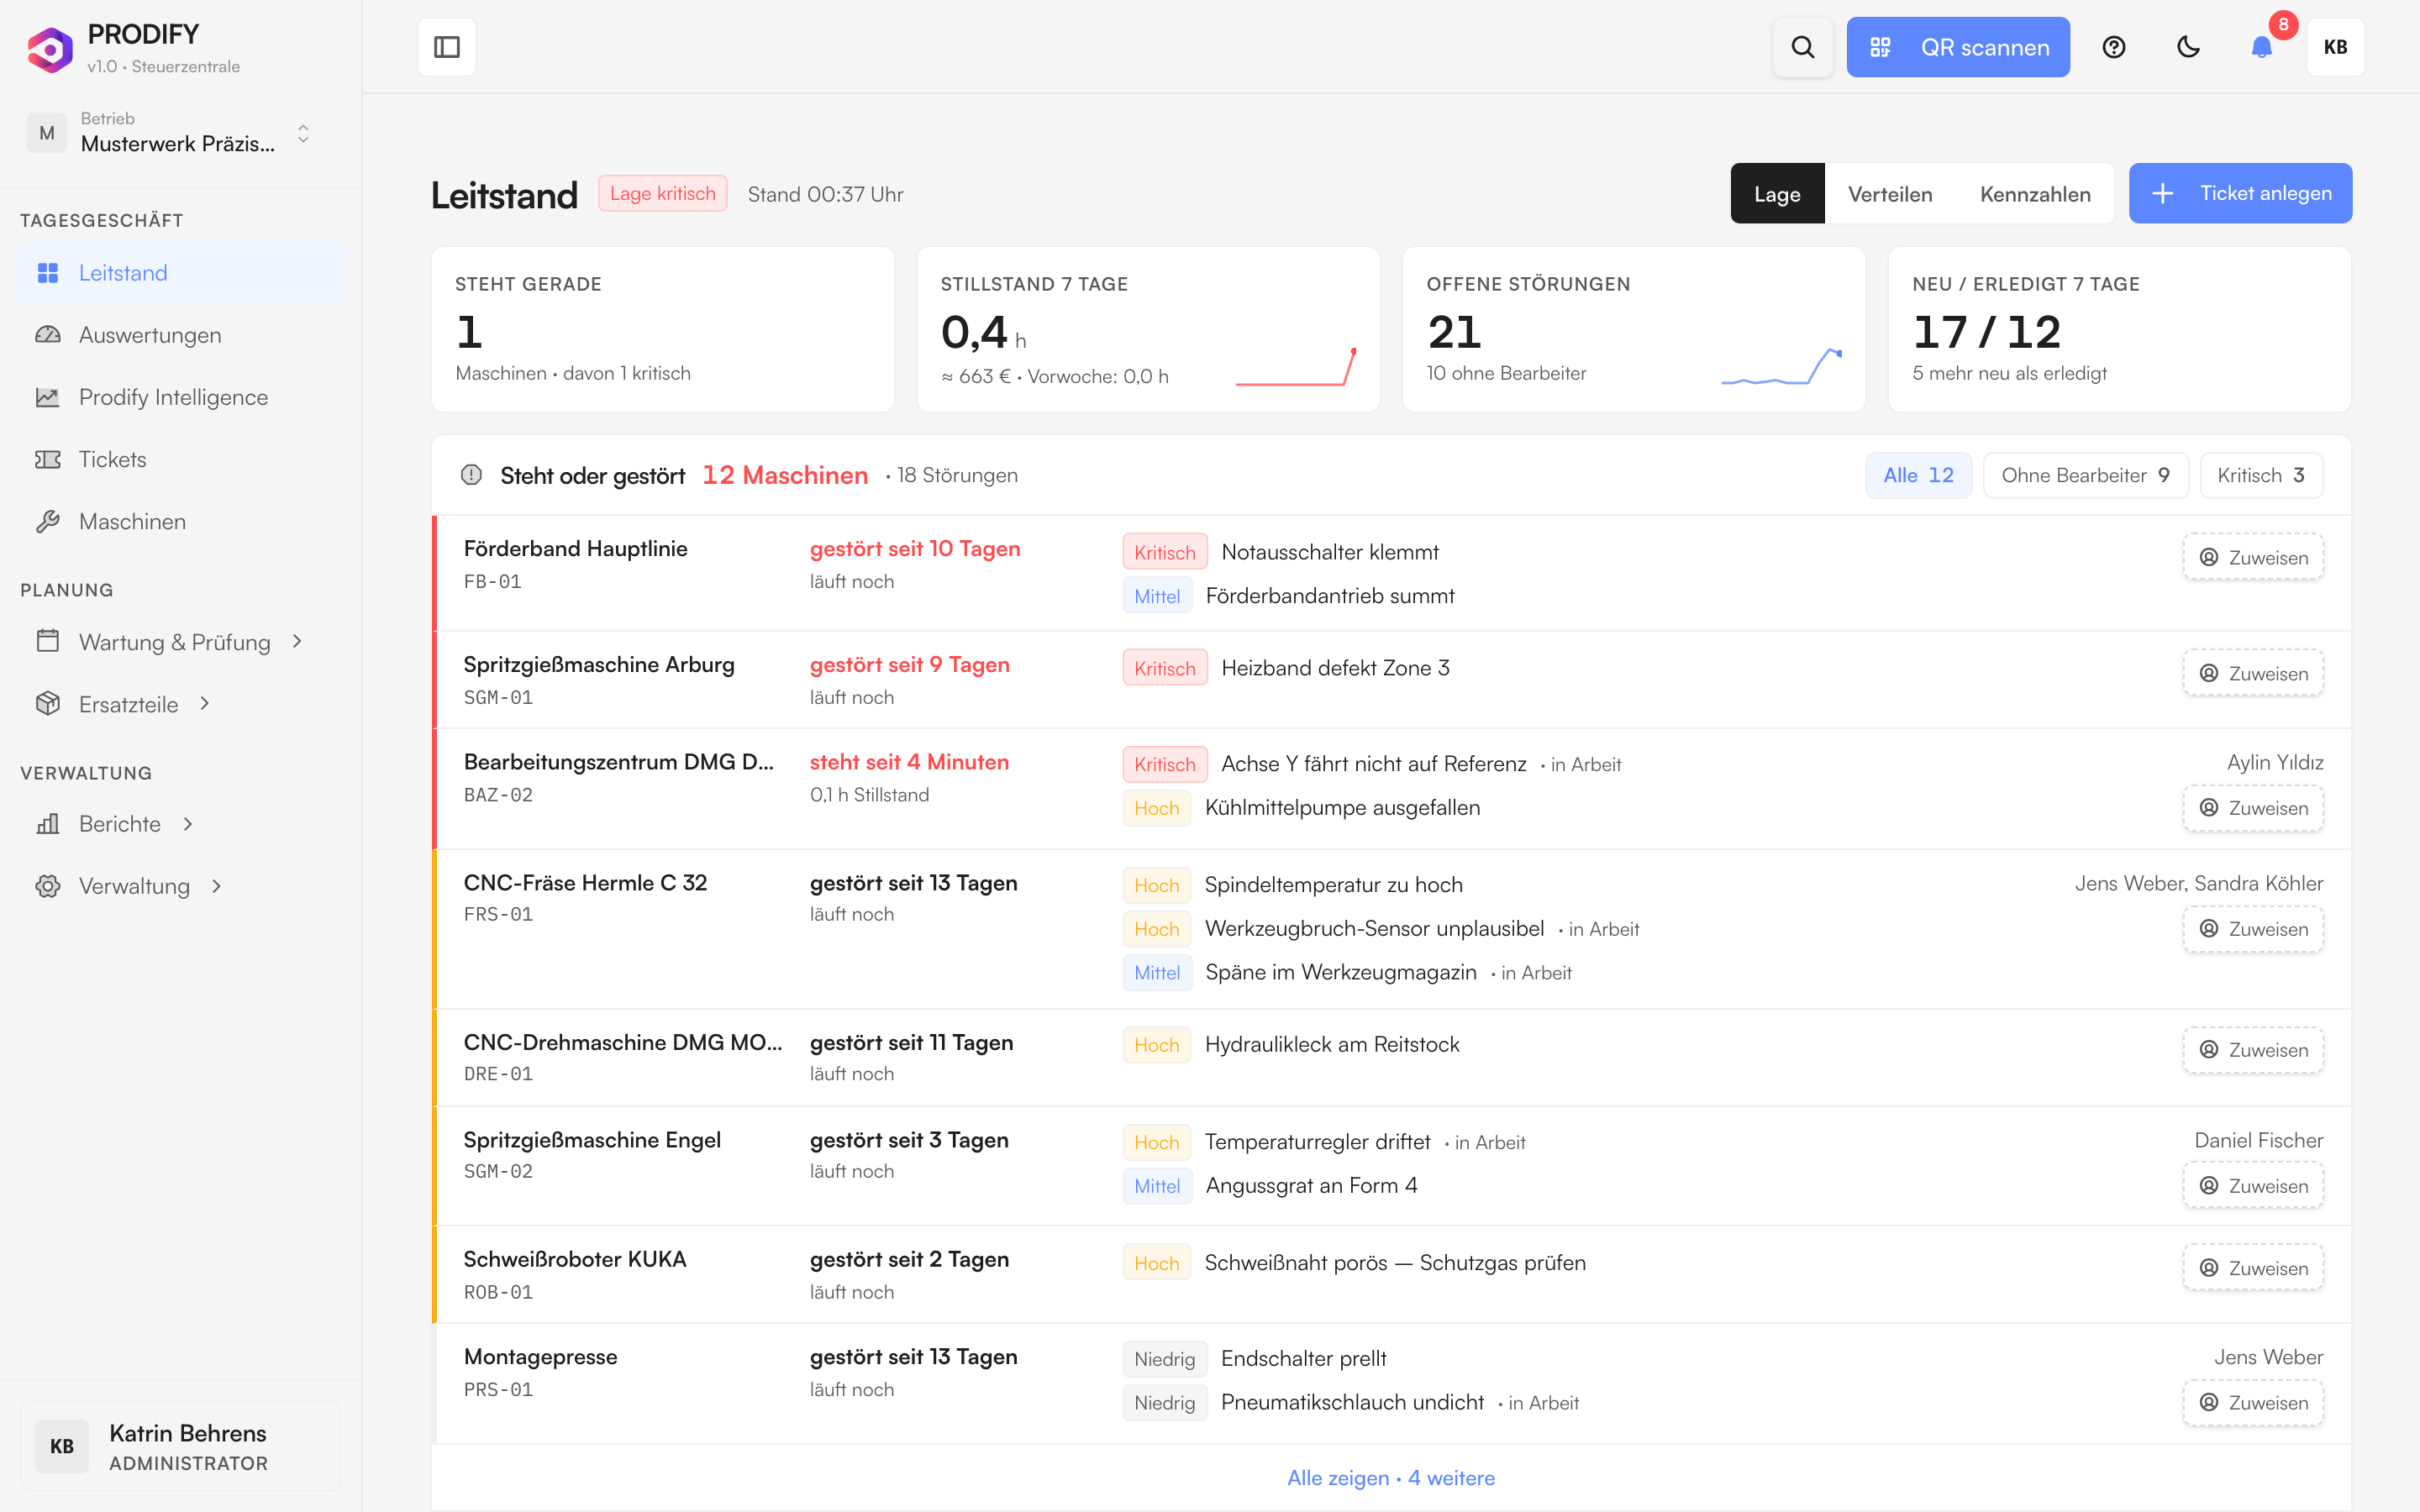Expand Verwaltung chevron

click(x=217, y=886)
